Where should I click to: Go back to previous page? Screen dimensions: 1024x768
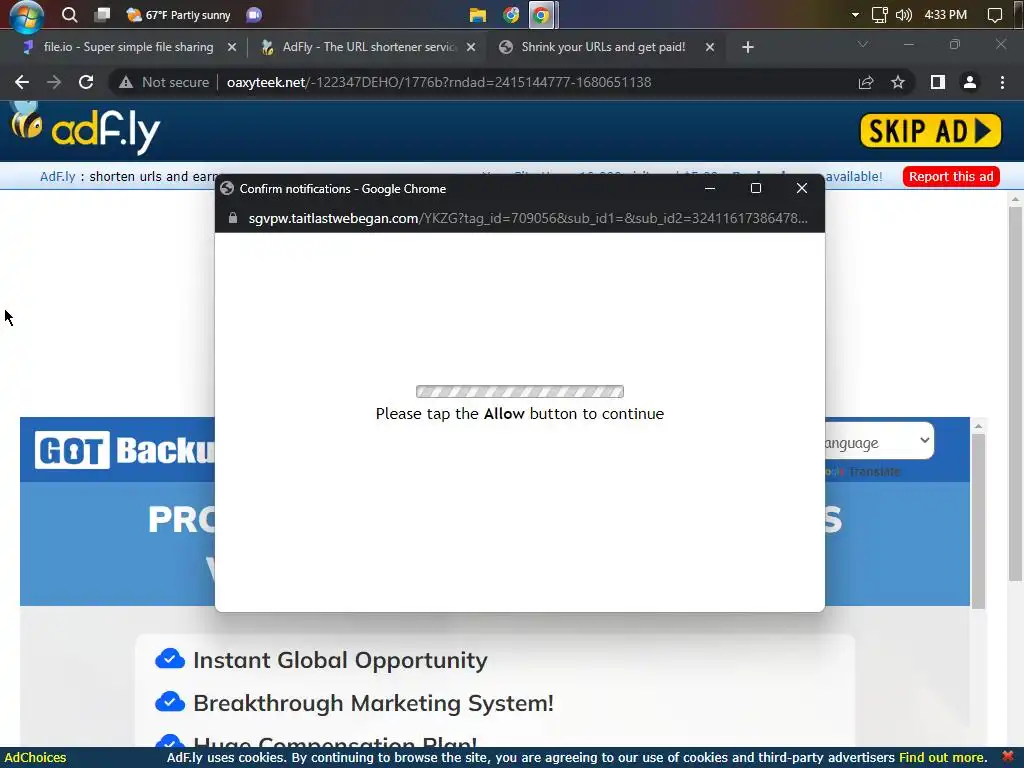click(22, 82)
